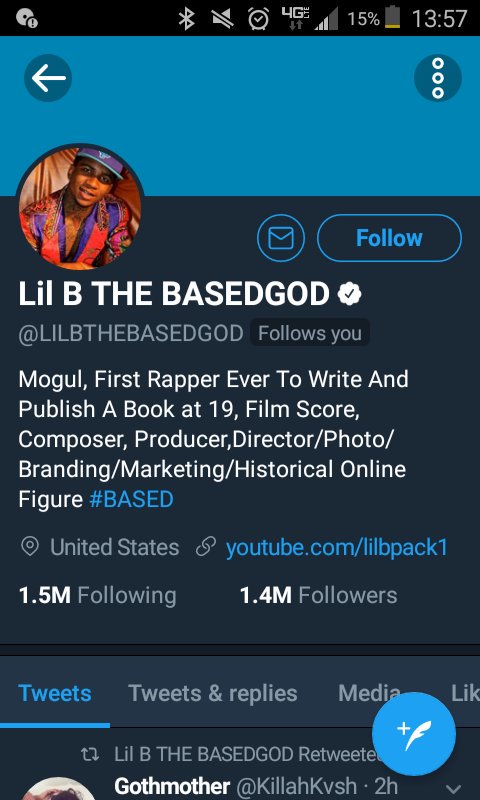The image size is (480, 800).
Task: Tap the retweet icon above Gothmother tweet
Action: [90, 755]
